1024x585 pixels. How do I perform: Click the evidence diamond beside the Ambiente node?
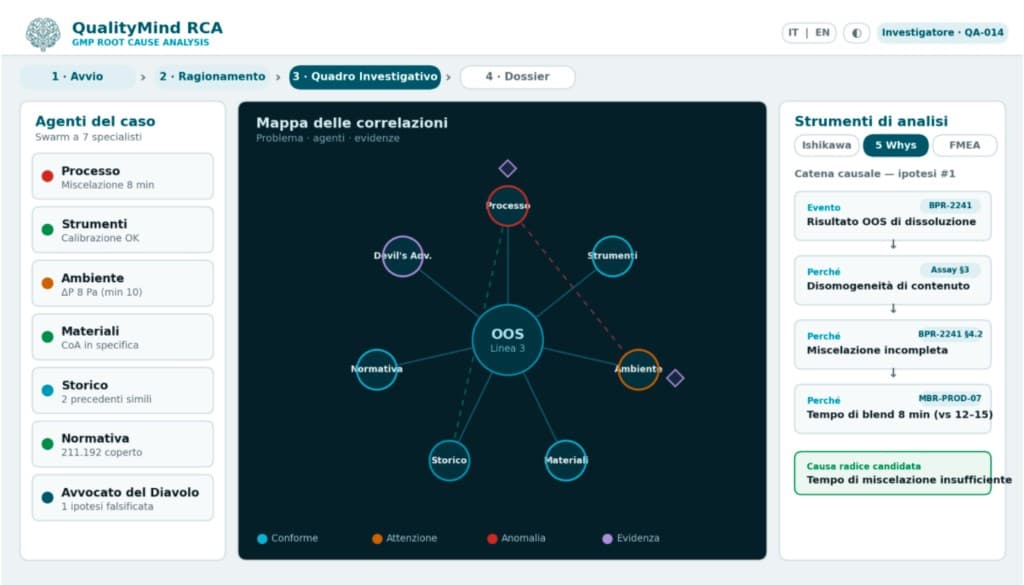675,378
